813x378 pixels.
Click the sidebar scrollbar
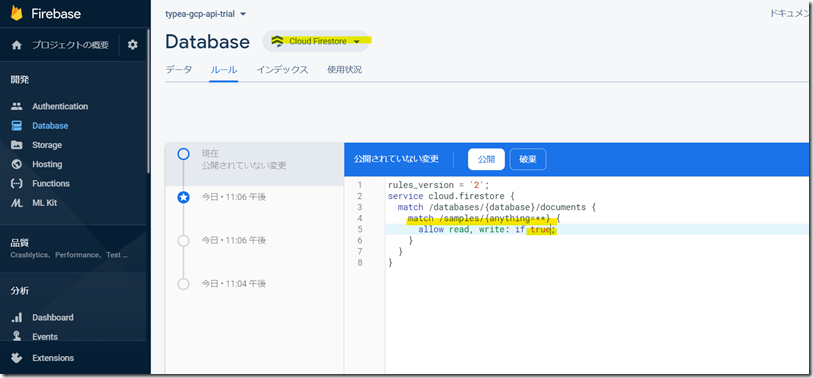tap(149, 101)
